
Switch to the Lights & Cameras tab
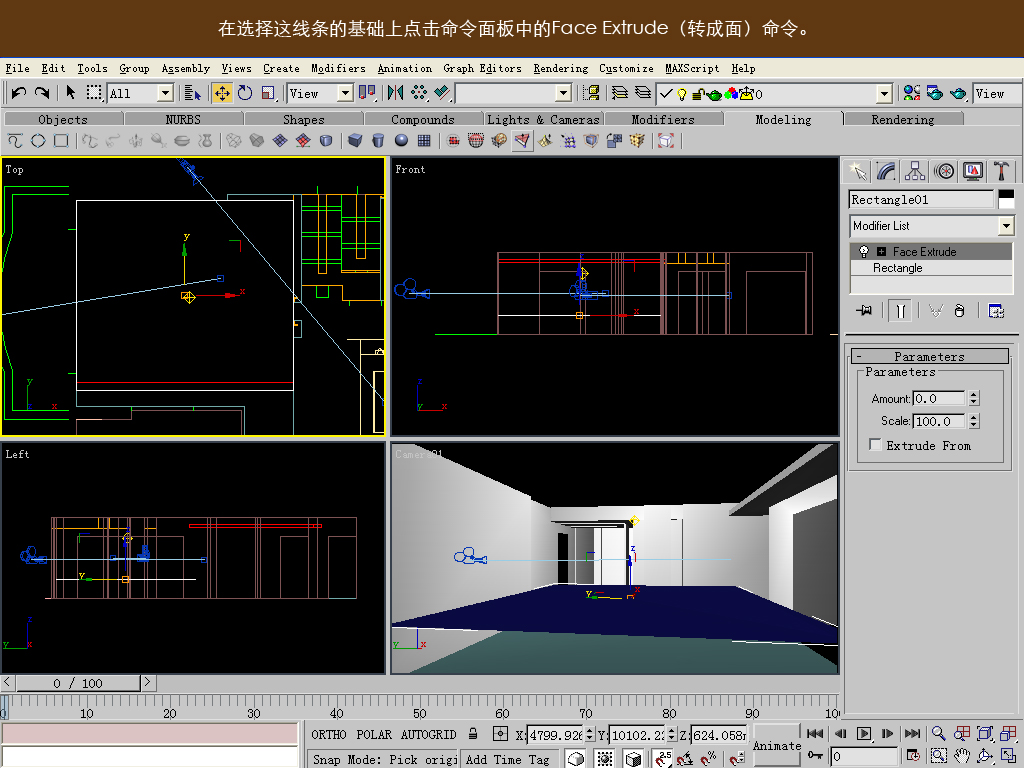543,120
